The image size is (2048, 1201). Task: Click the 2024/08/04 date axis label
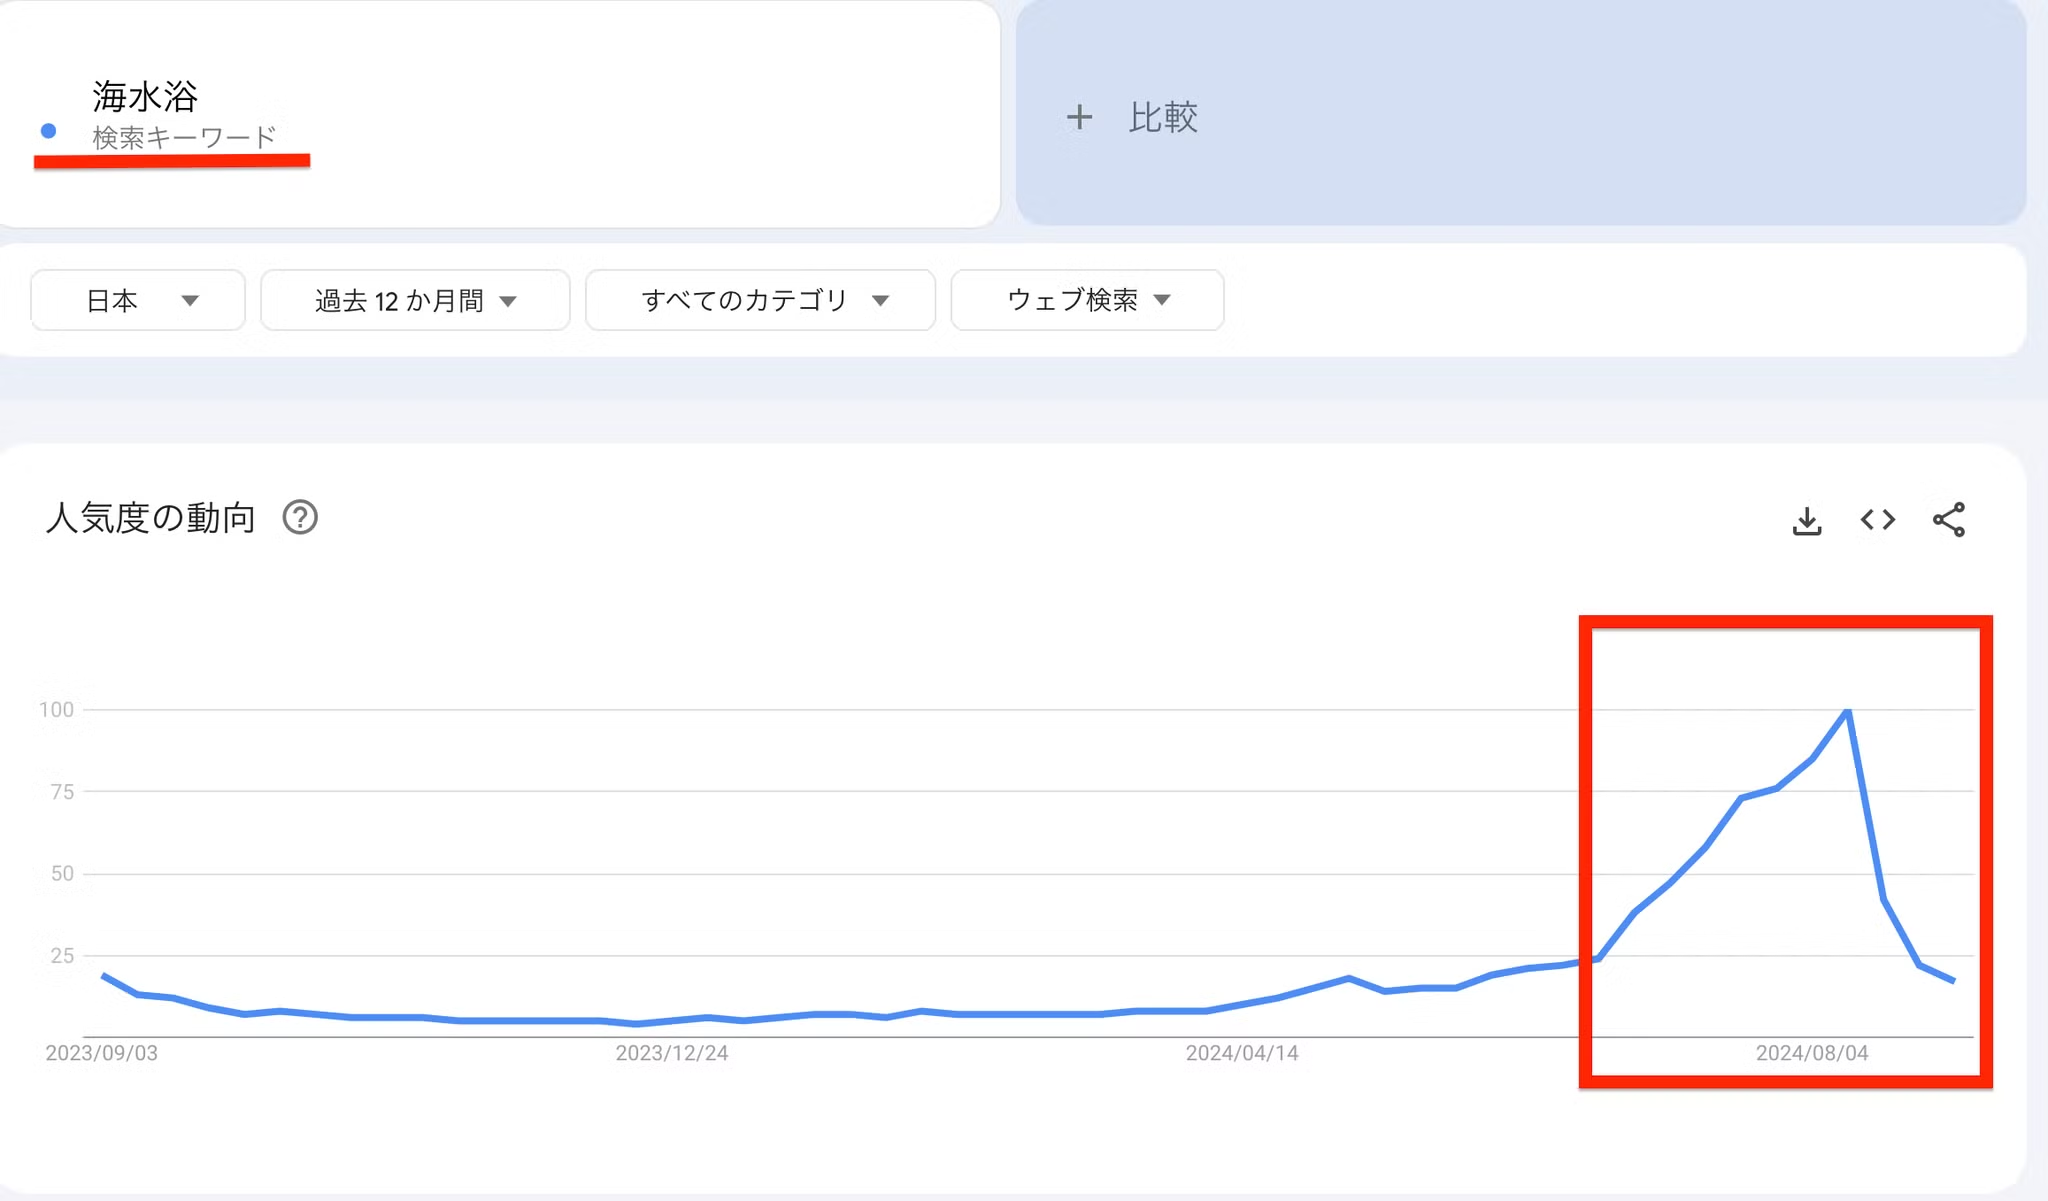(x=1811, y=1053)
